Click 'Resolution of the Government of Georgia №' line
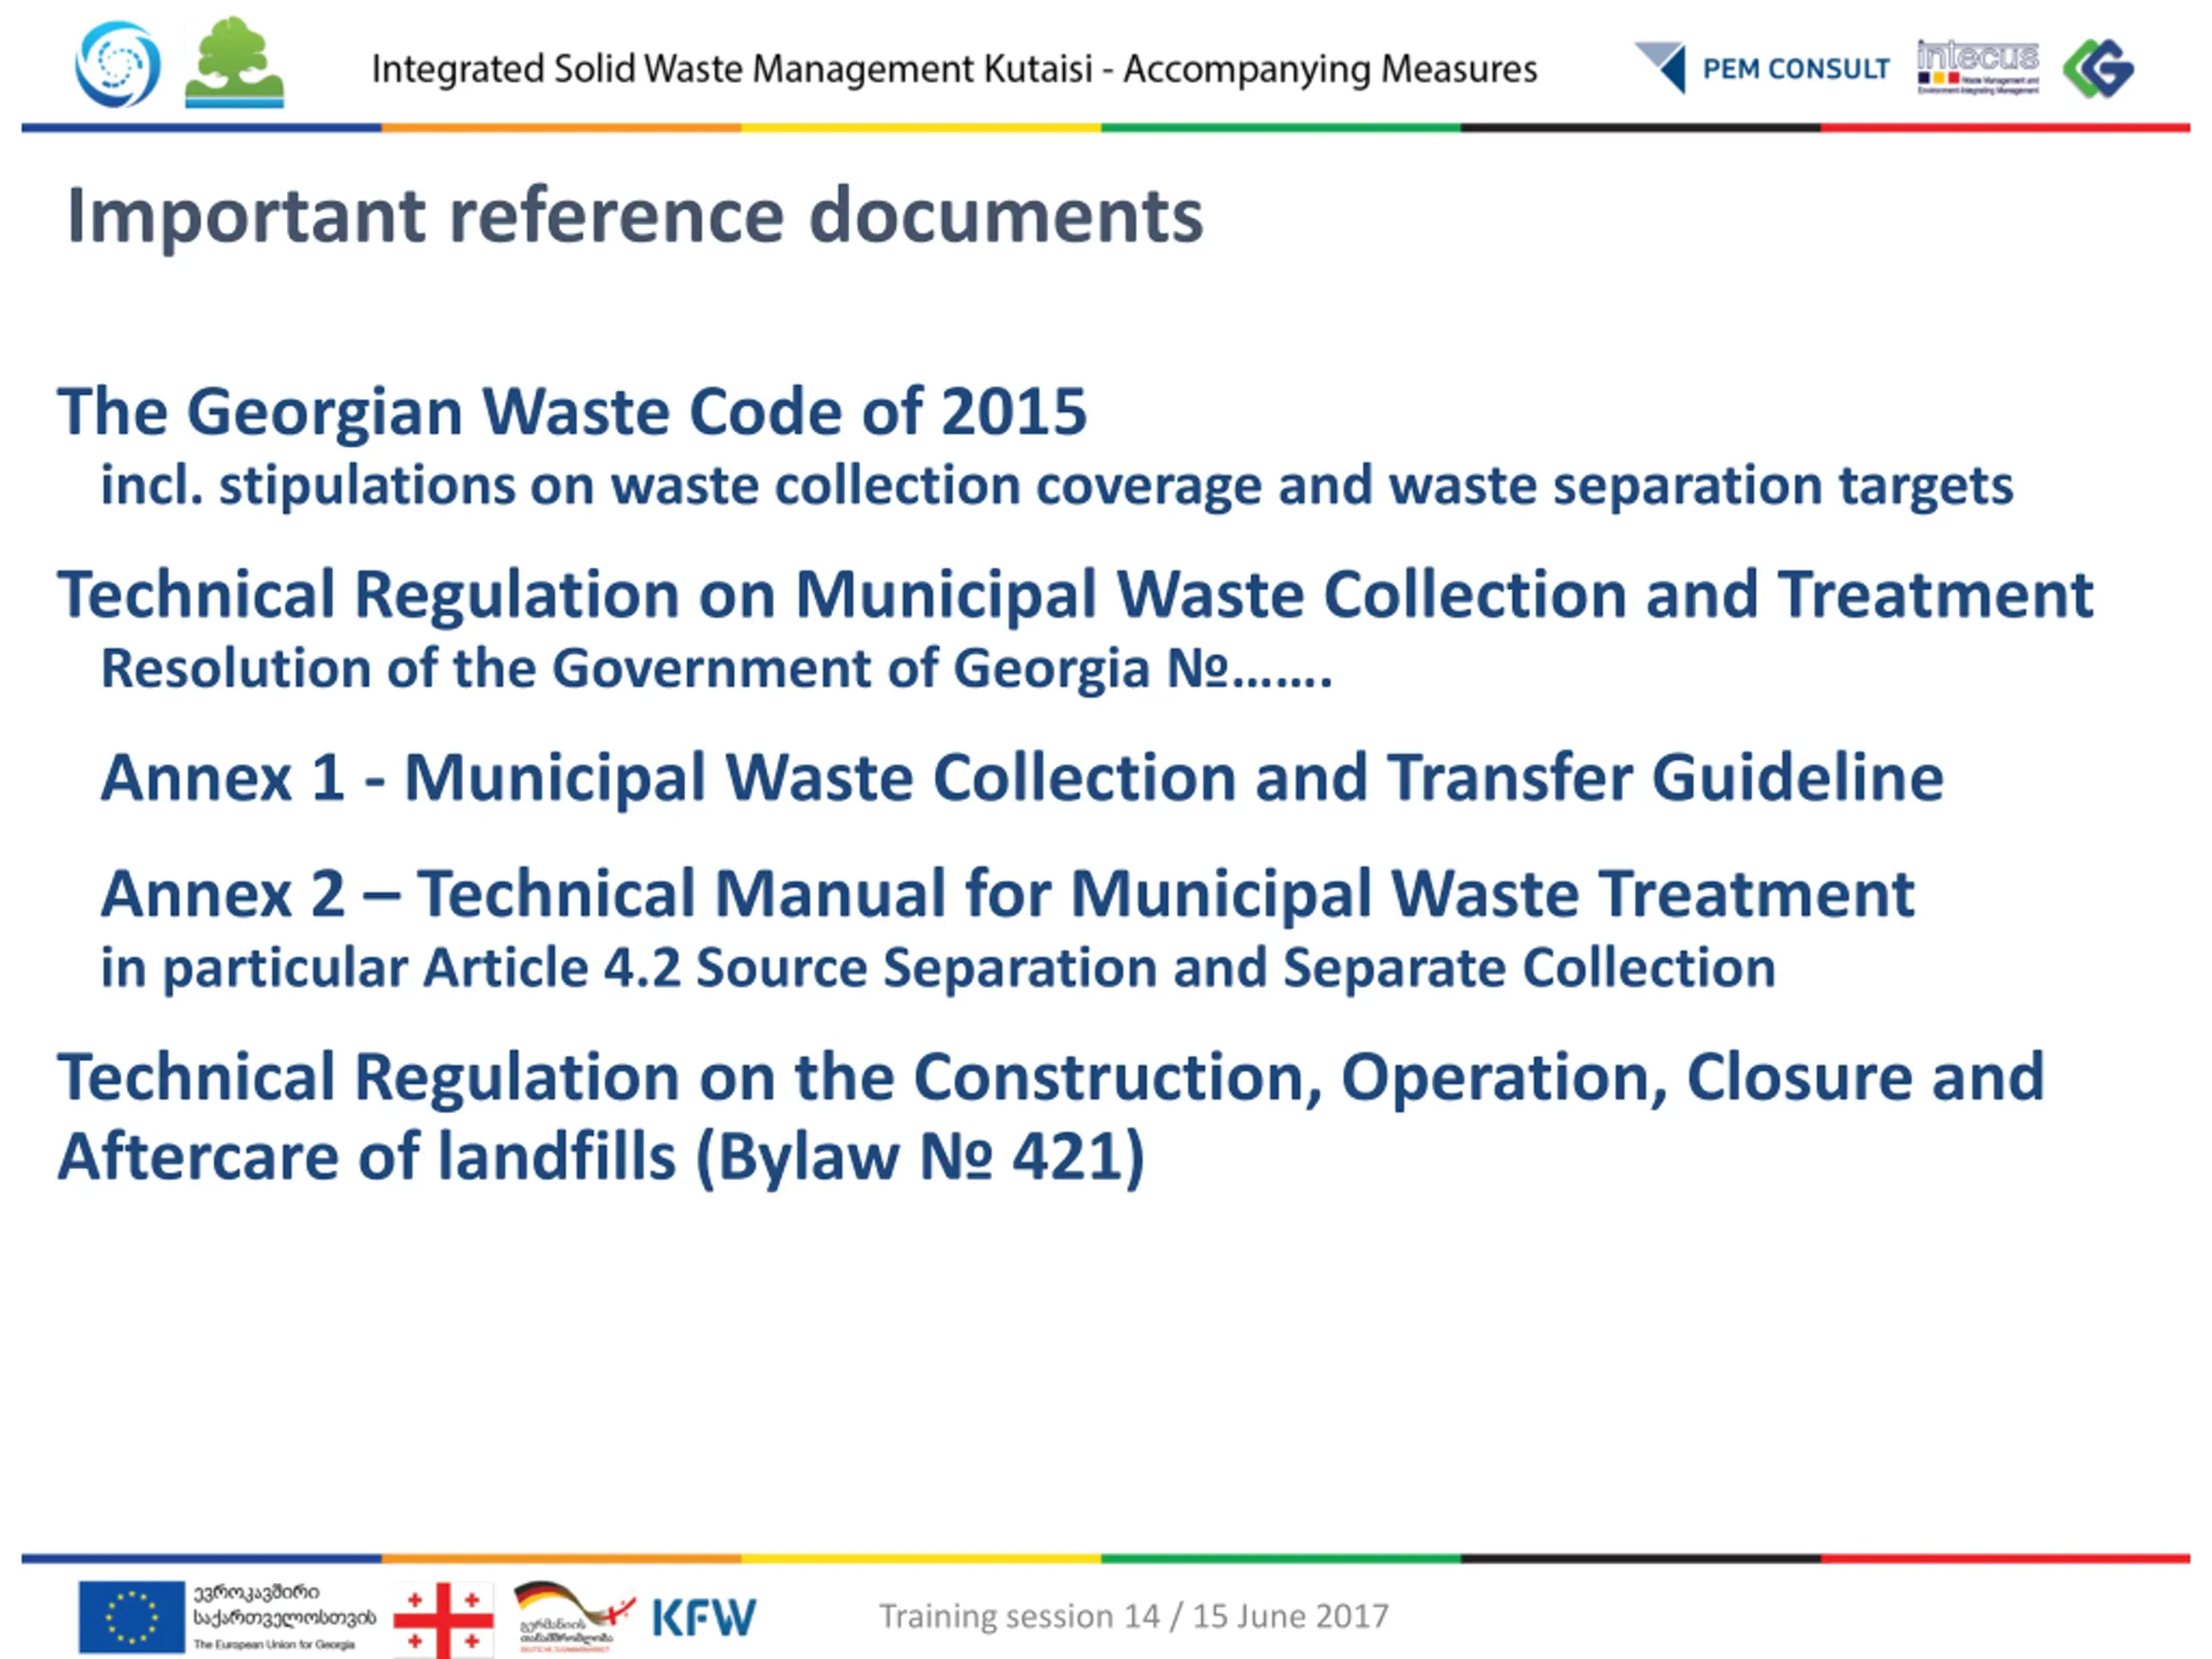The image size is (2212, 1659). coord(716,668)
